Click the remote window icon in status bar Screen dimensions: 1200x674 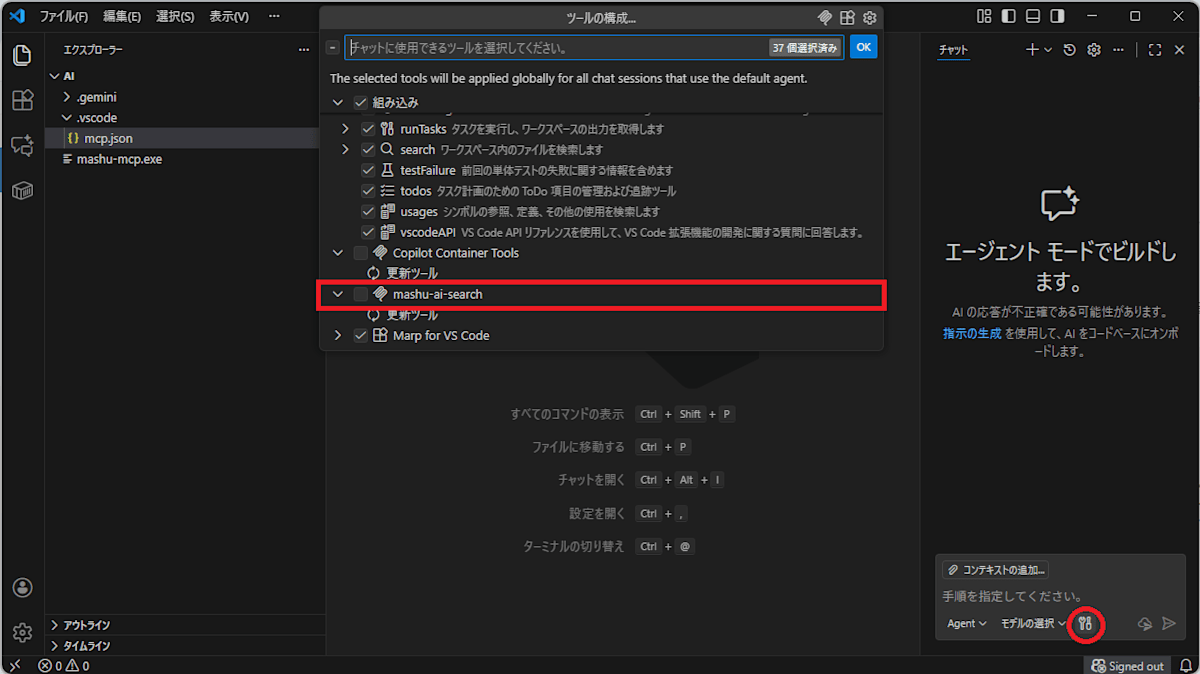pyautogui.click(x=16, y=665)
